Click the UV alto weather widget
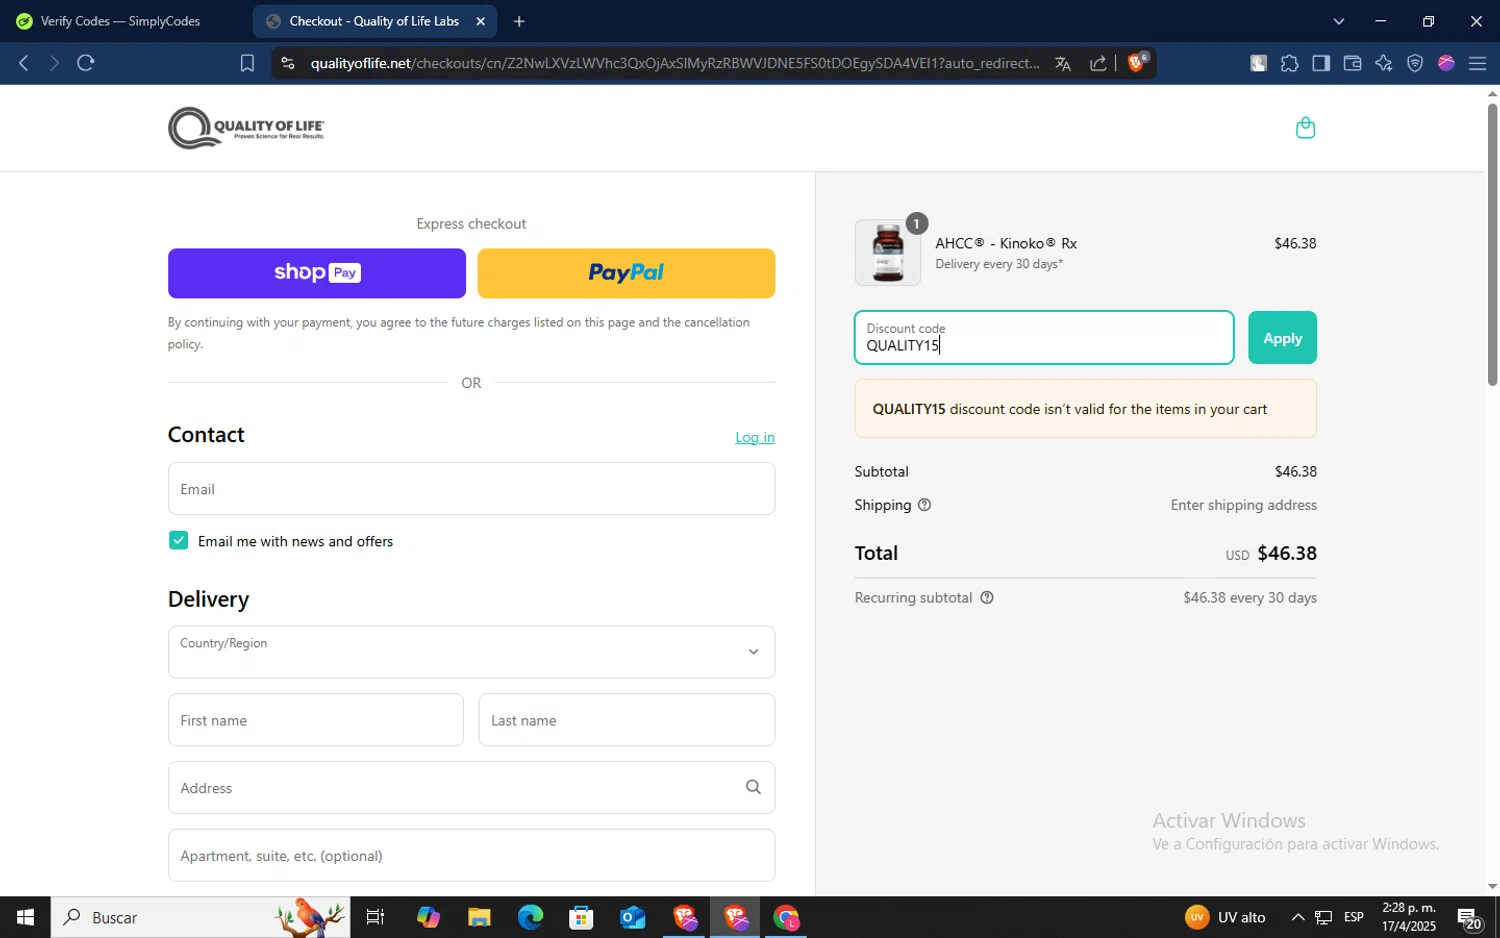Screen dimensions: 1500x938 coord(1226,917)
